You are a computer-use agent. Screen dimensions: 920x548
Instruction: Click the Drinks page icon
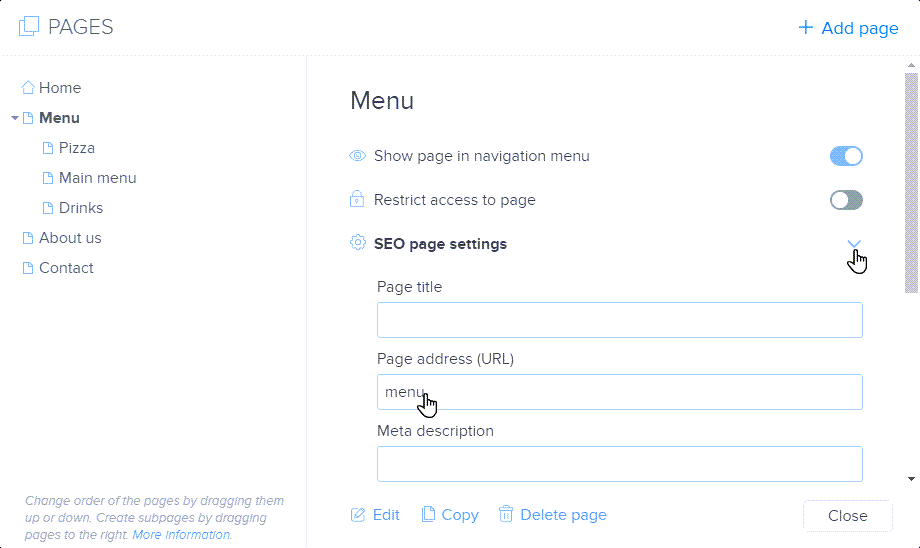pos(48,208)
